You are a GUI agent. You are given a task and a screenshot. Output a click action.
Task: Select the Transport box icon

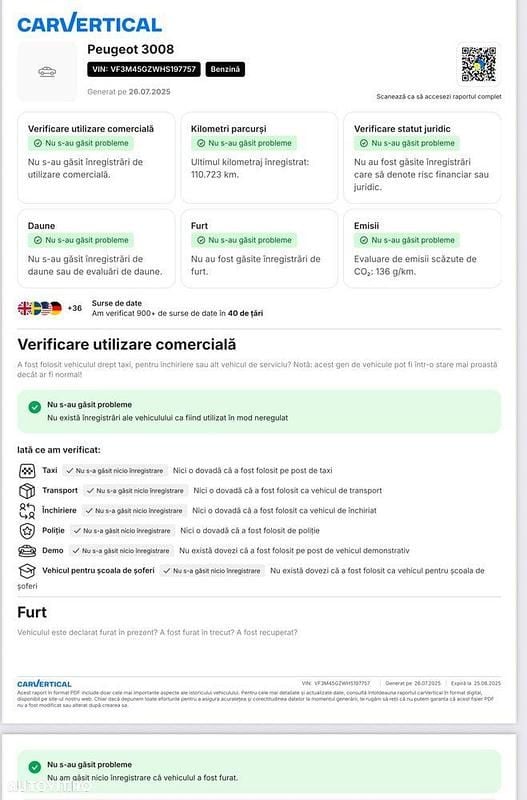(x=27, y=490)
